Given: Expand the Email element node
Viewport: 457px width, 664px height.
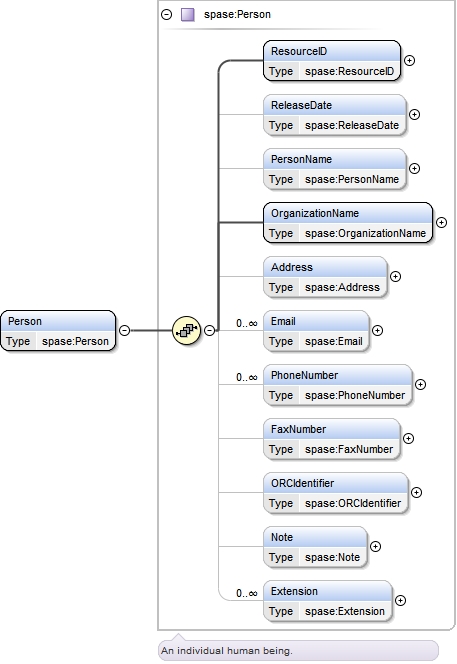Looking at the screenshot, I should click(x=377, y=330).
